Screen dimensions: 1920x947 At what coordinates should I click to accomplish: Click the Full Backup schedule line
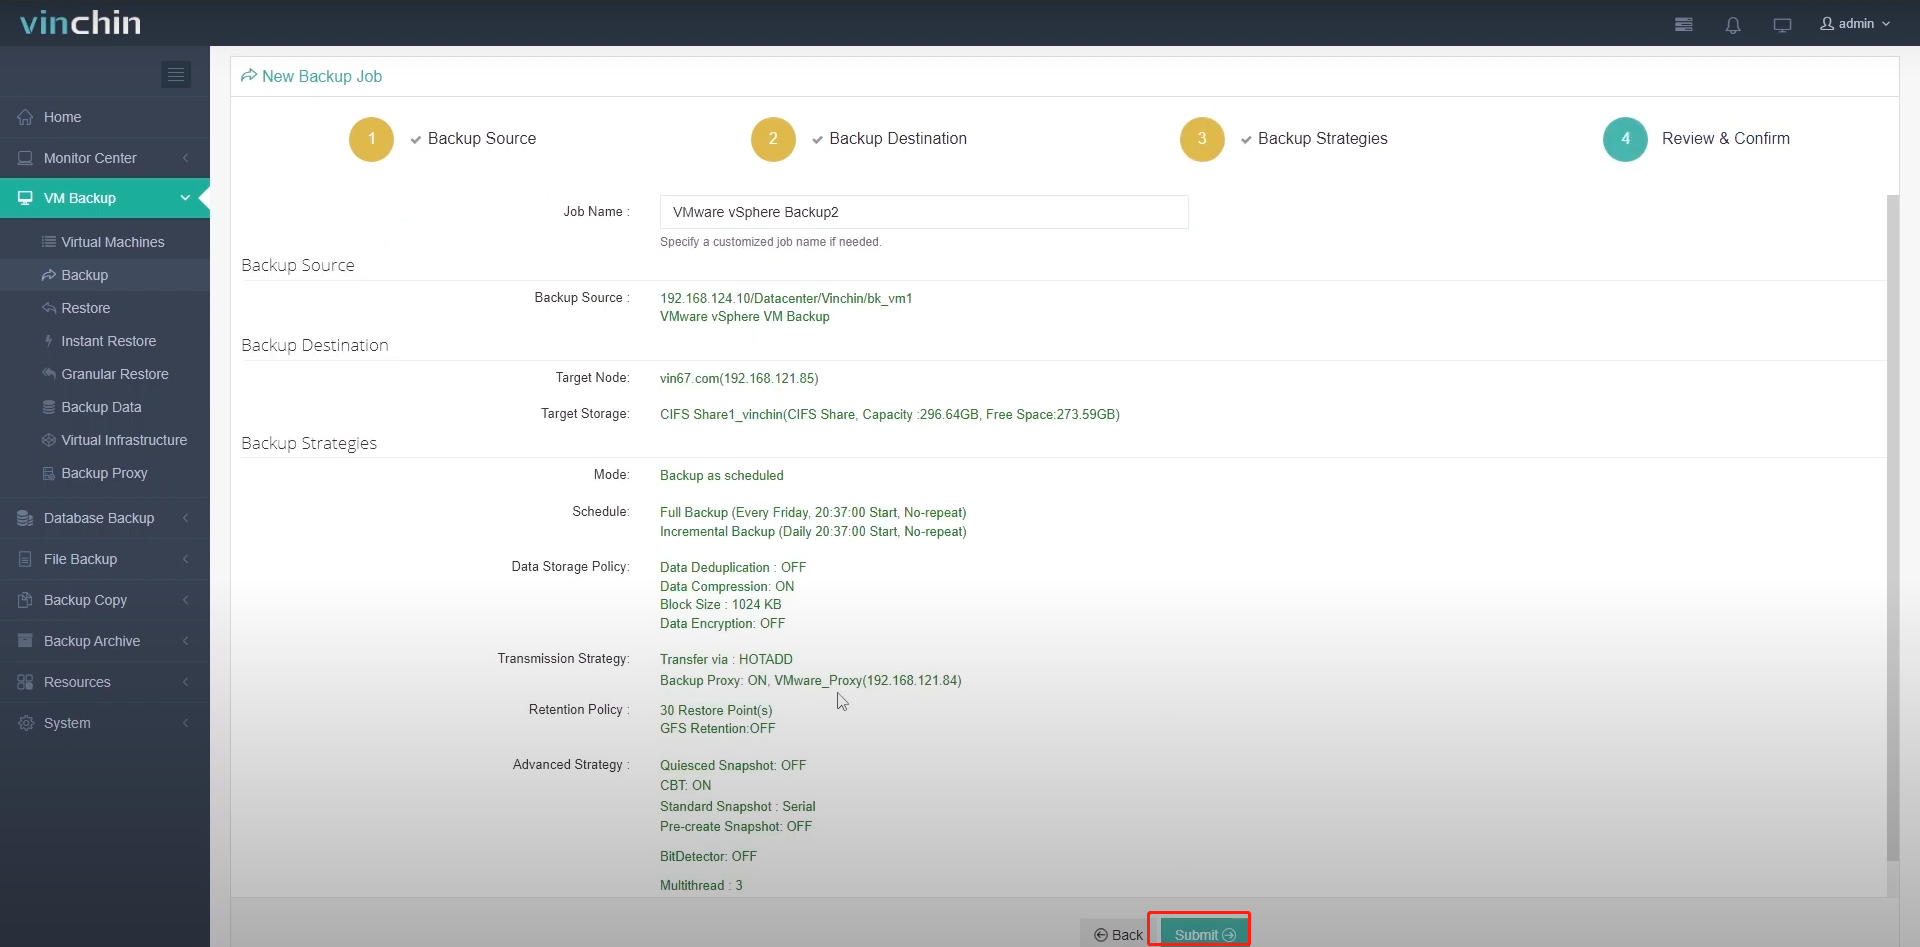813,512
